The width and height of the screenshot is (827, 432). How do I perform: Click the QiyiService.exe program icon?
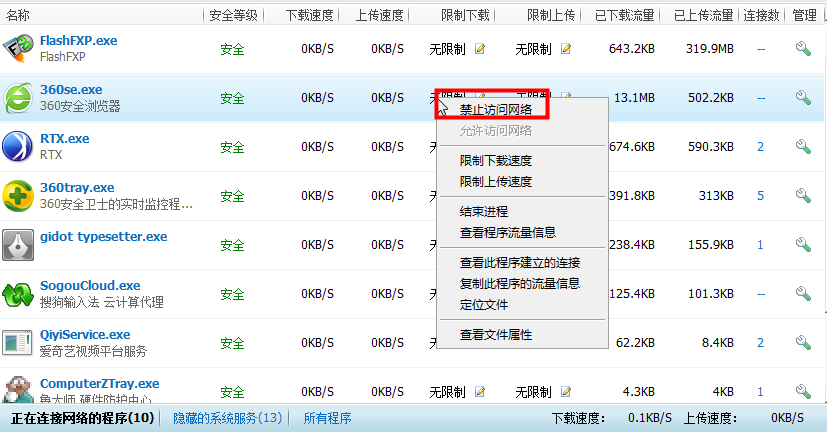[x=17, y=343]
